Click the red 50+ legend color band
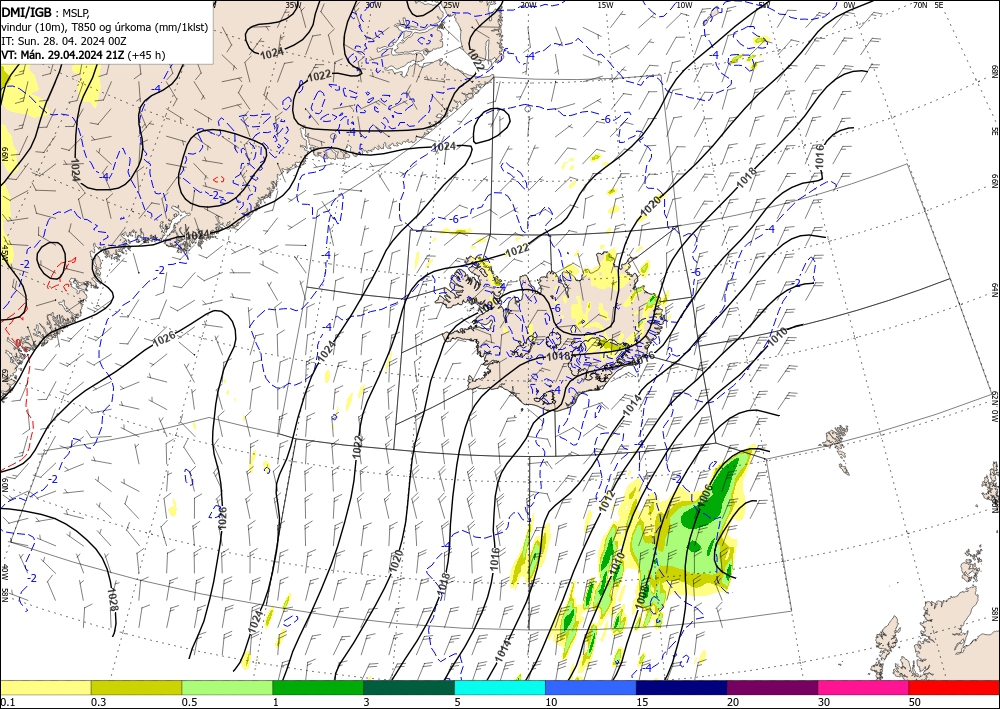The height and width of the screenshot is (709, 1000). [954, 687]
